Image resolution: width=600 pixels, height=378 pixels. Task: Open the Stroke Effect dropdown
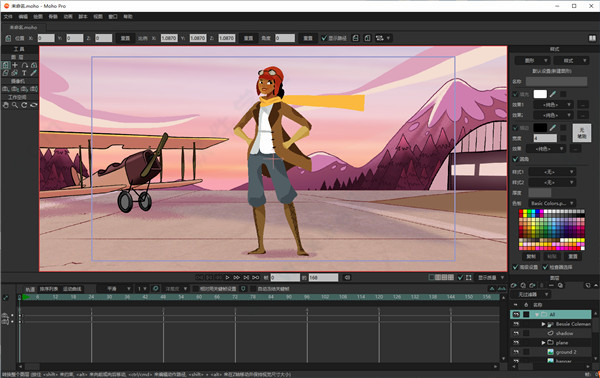pos(546,148)
